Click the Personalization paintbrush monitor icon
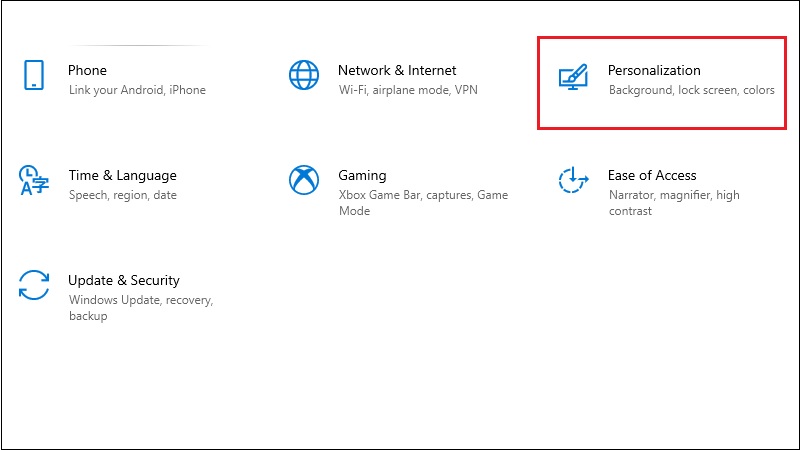Image resolution: width=800 pixels, height=450 pixels. tap(573, 77)
